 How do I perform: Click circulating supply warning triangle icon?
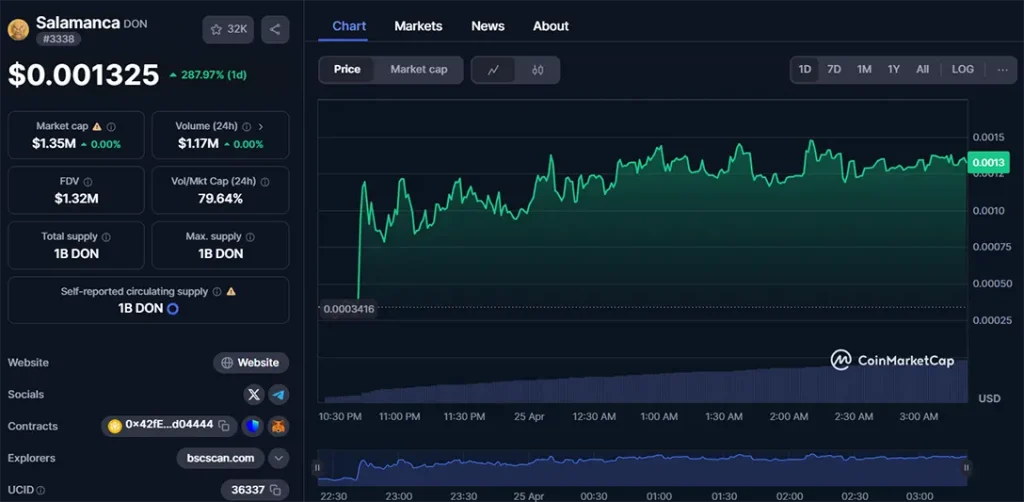pos(231,292)
